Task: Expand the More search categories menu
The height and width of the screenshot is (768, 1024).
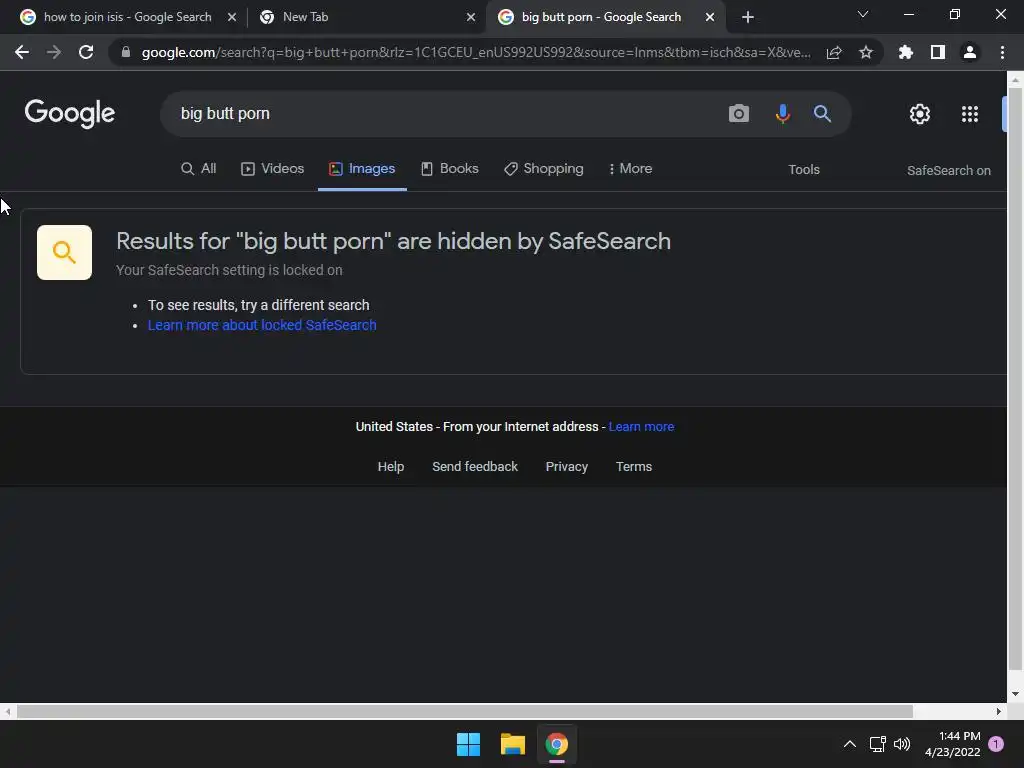Action: 630,168
